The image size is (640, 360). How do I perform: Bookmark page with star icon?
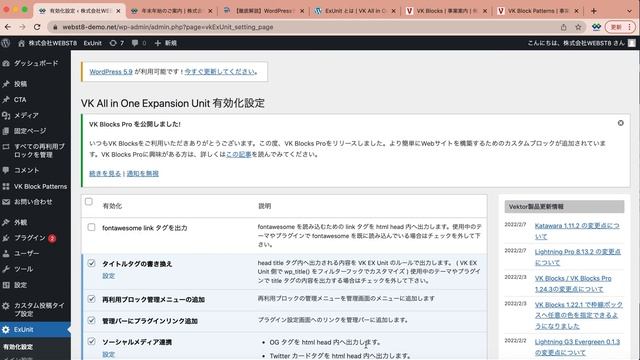578,27
